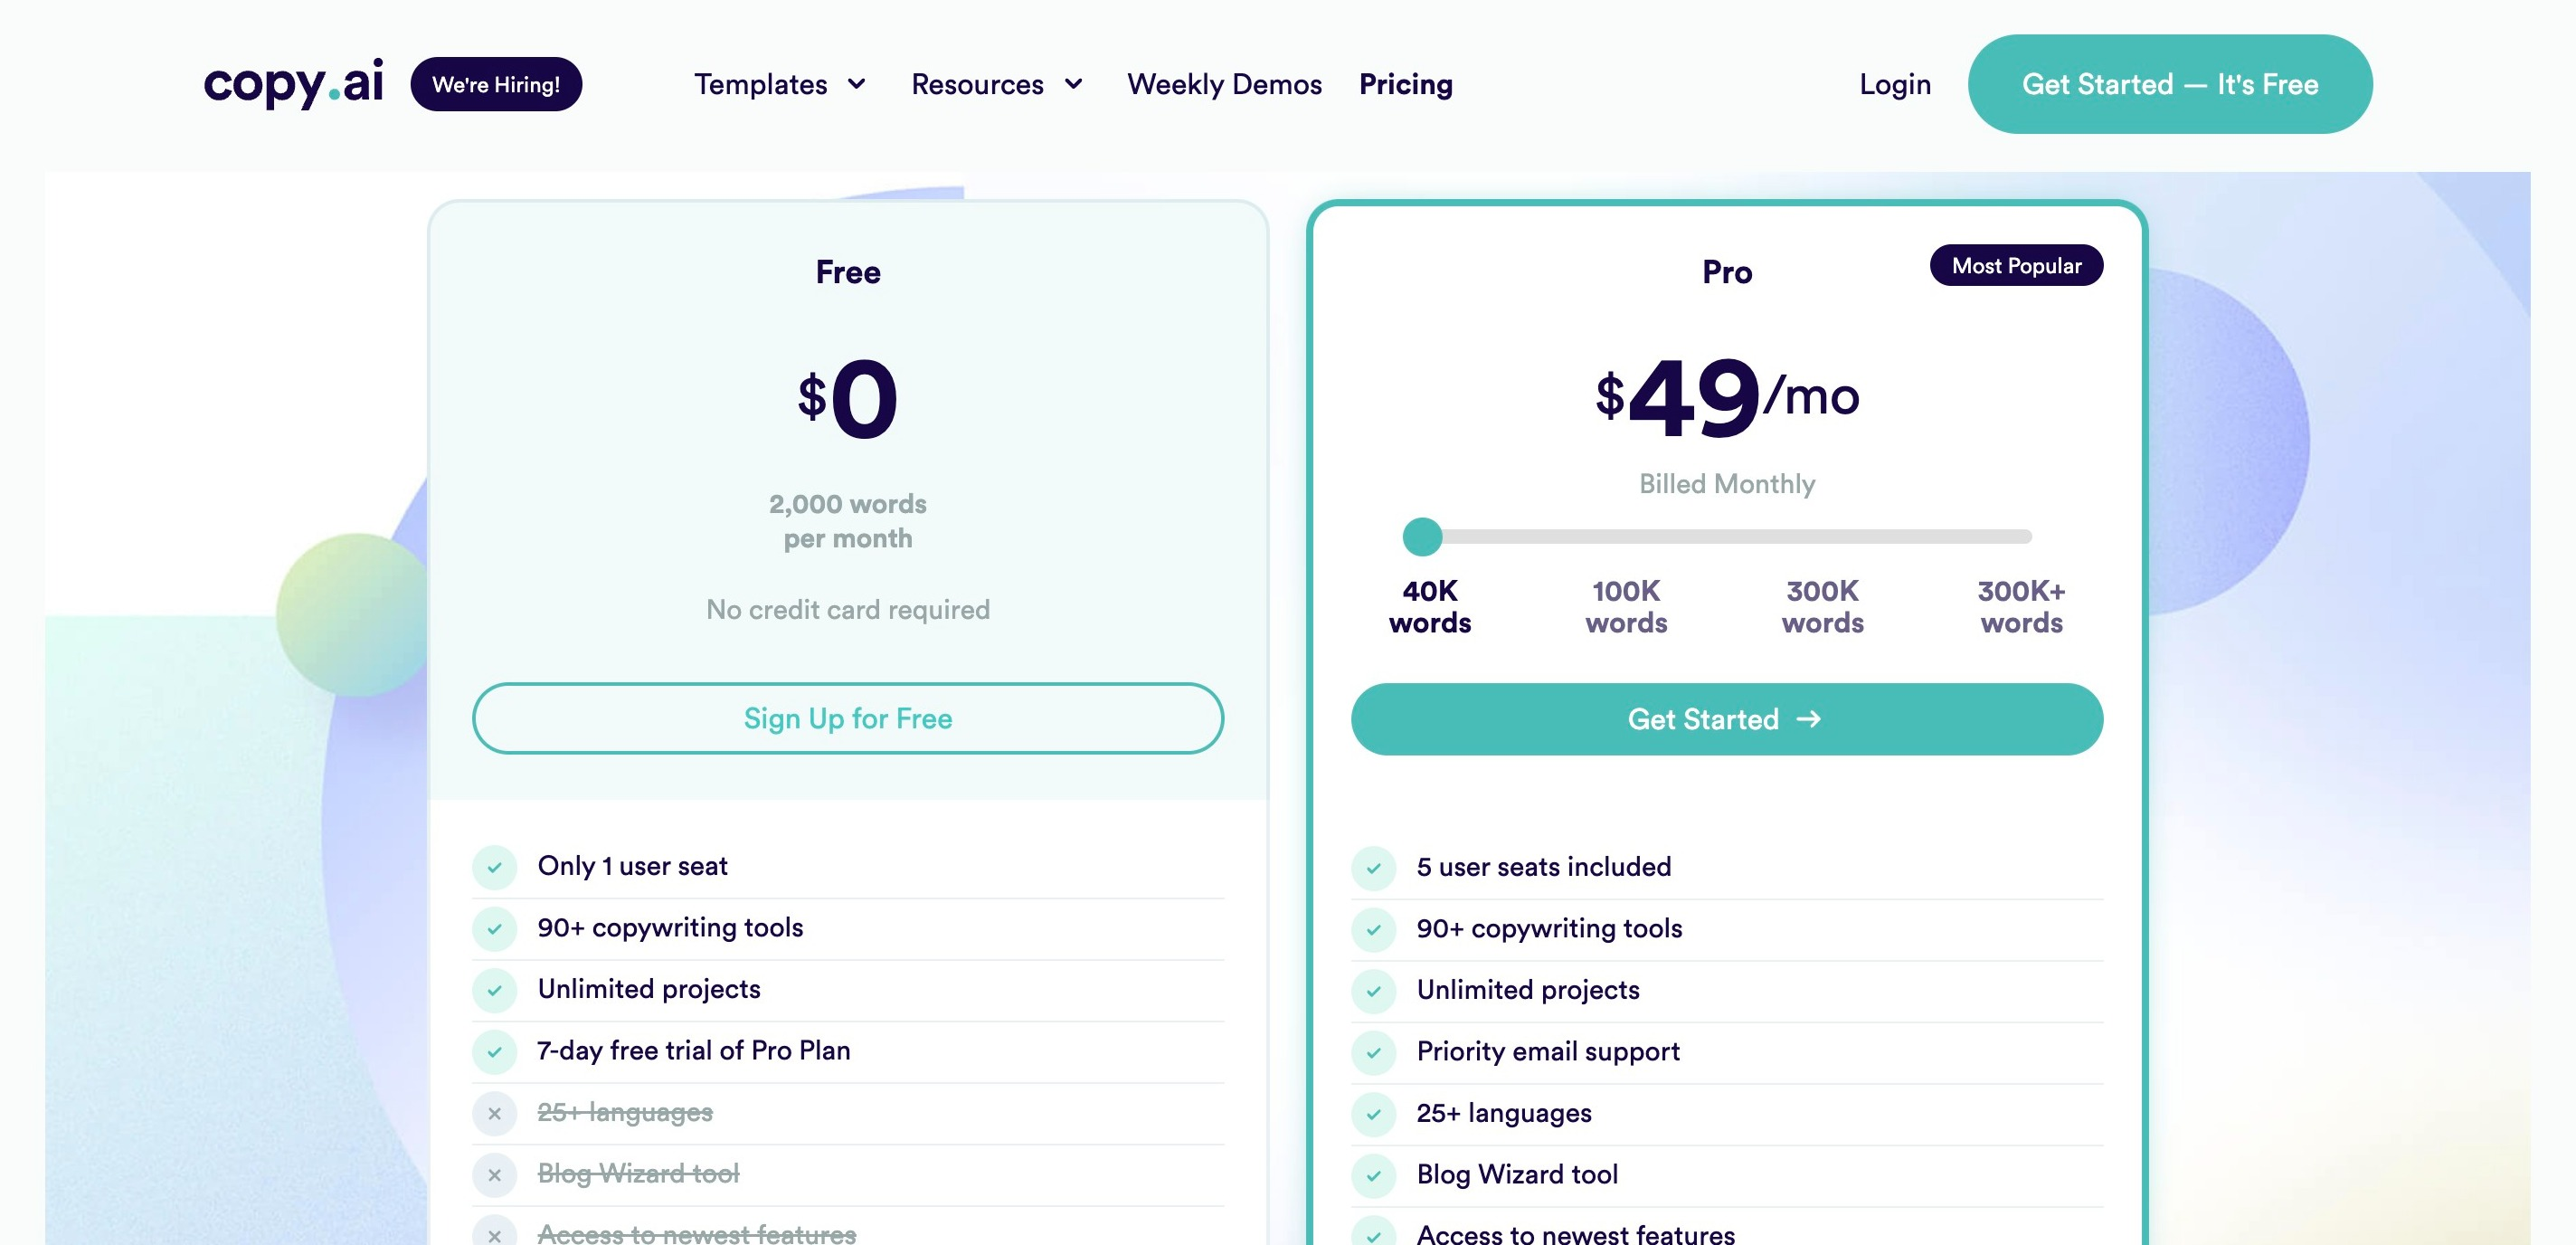Open the Weekly Demos page
This screenshot has width=2576, height=1245.
tap(1224, 84)
